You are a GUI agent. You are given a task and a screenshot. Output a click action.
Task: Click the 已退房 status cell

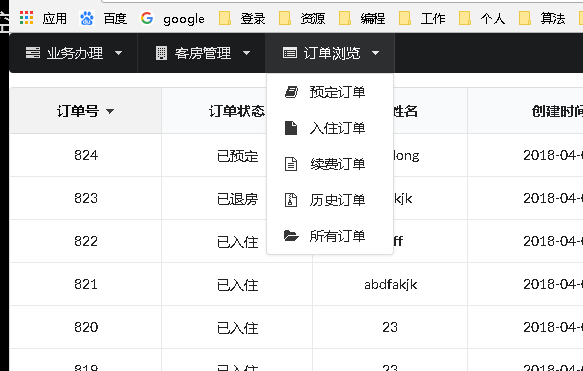(x=238, y=199)
